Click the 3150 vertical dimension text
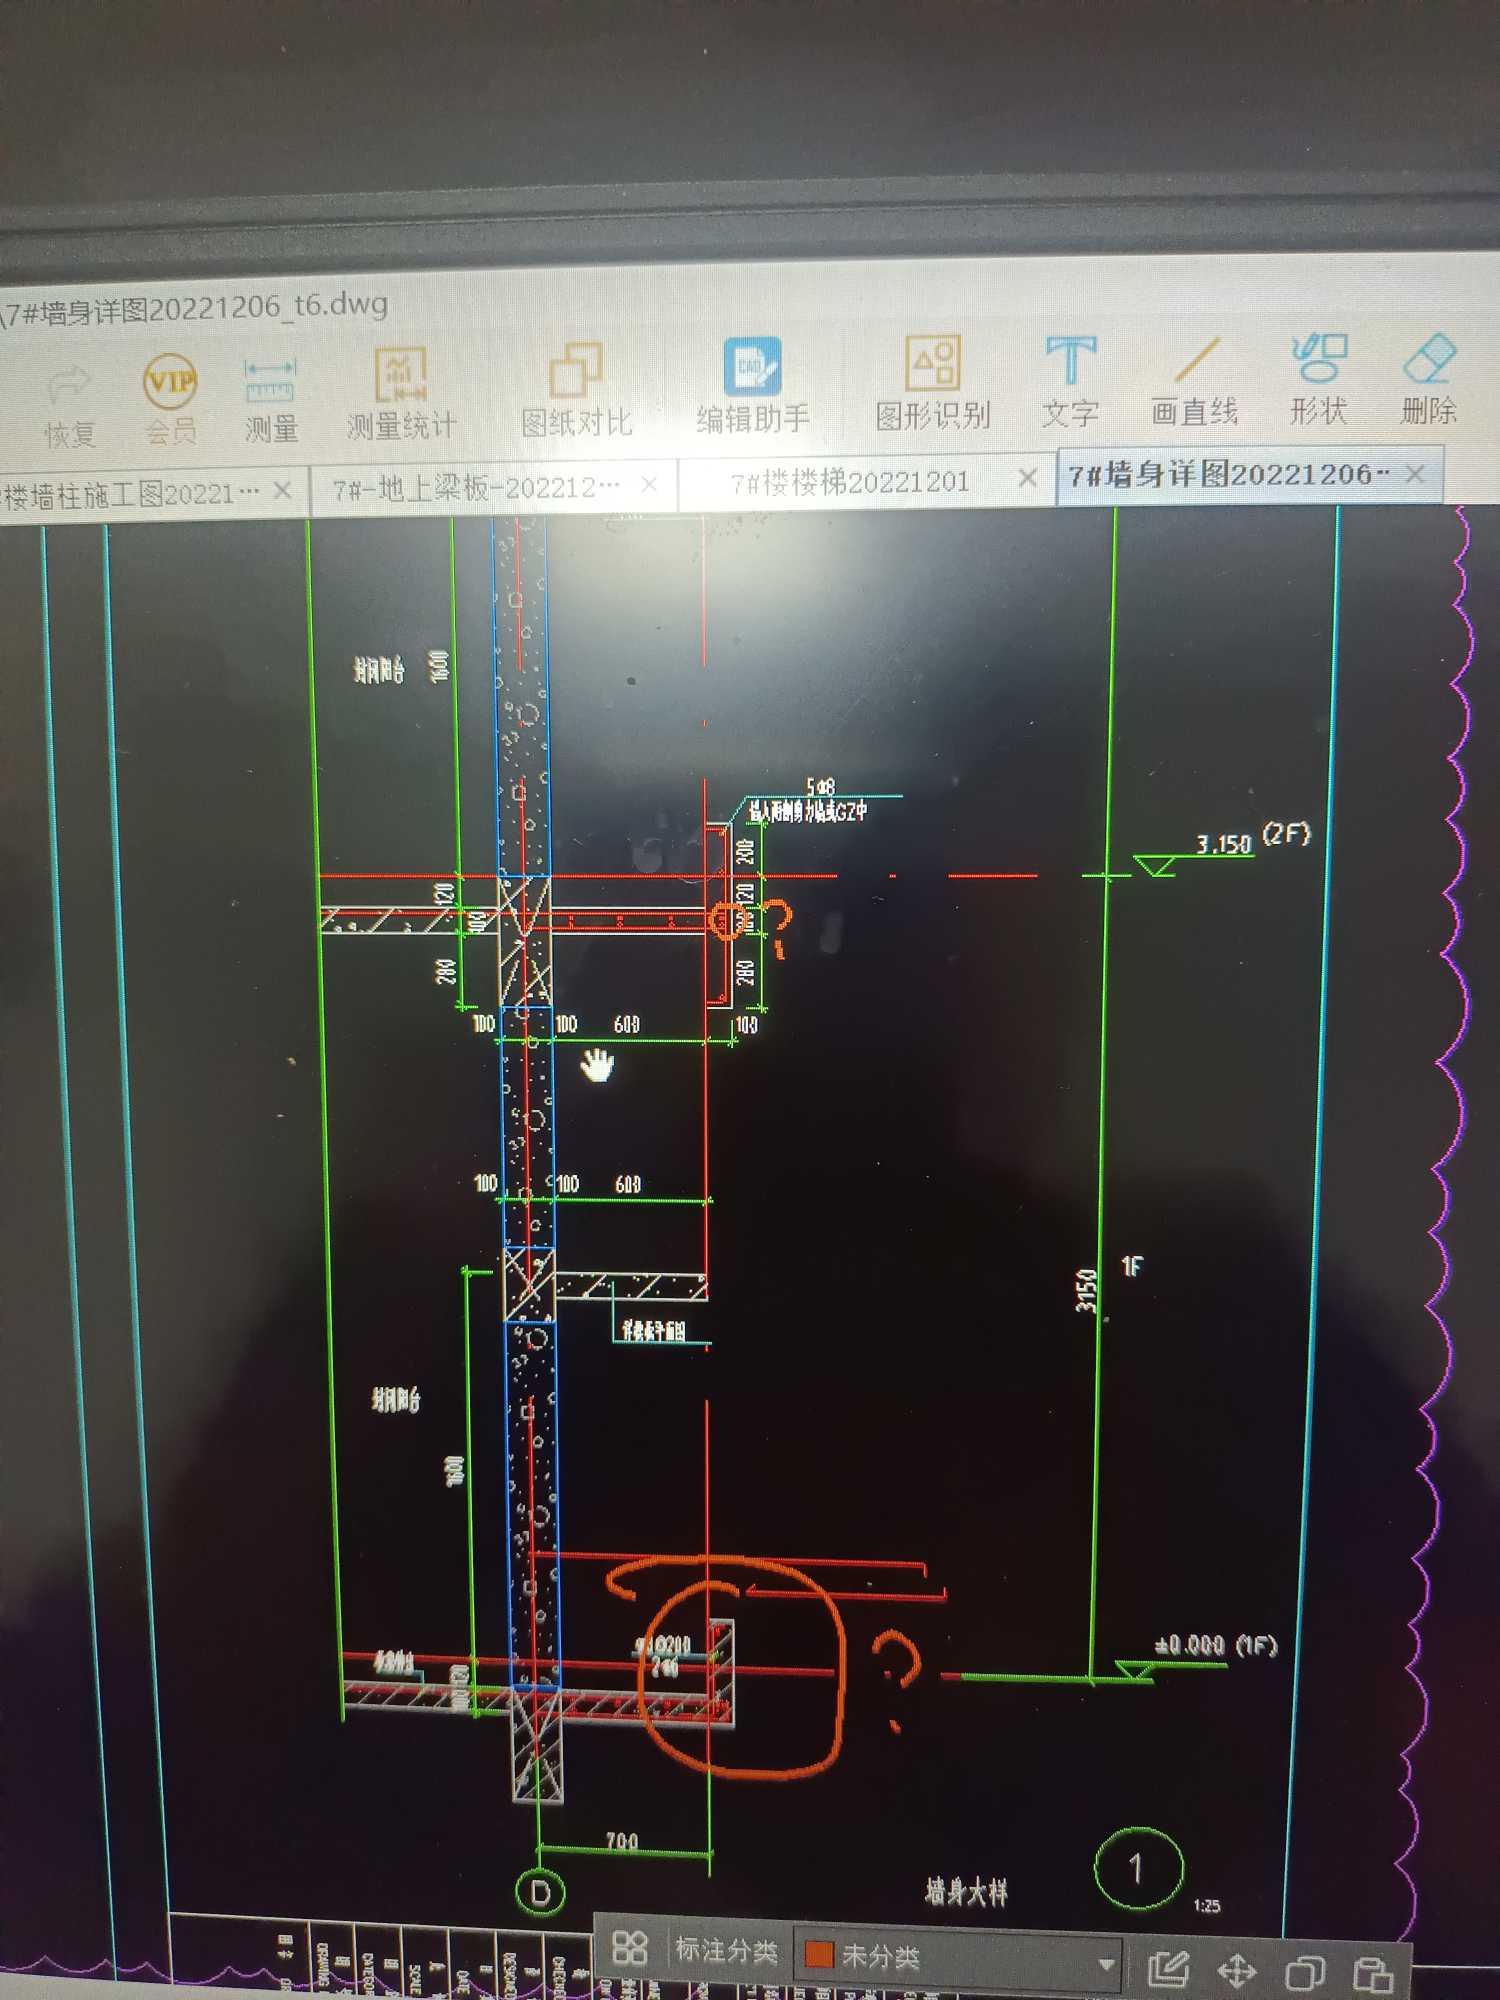 click(x=1087, y=1291)
